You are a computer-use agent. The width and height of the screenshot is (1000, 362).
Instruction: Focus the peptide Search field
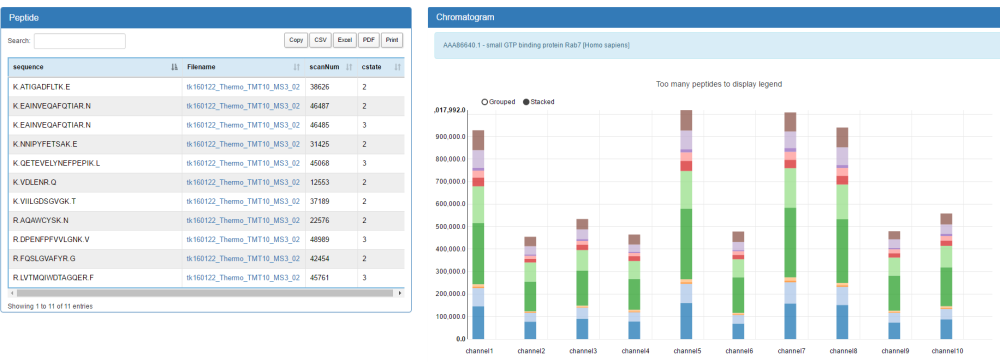click(x=80, y=41)
